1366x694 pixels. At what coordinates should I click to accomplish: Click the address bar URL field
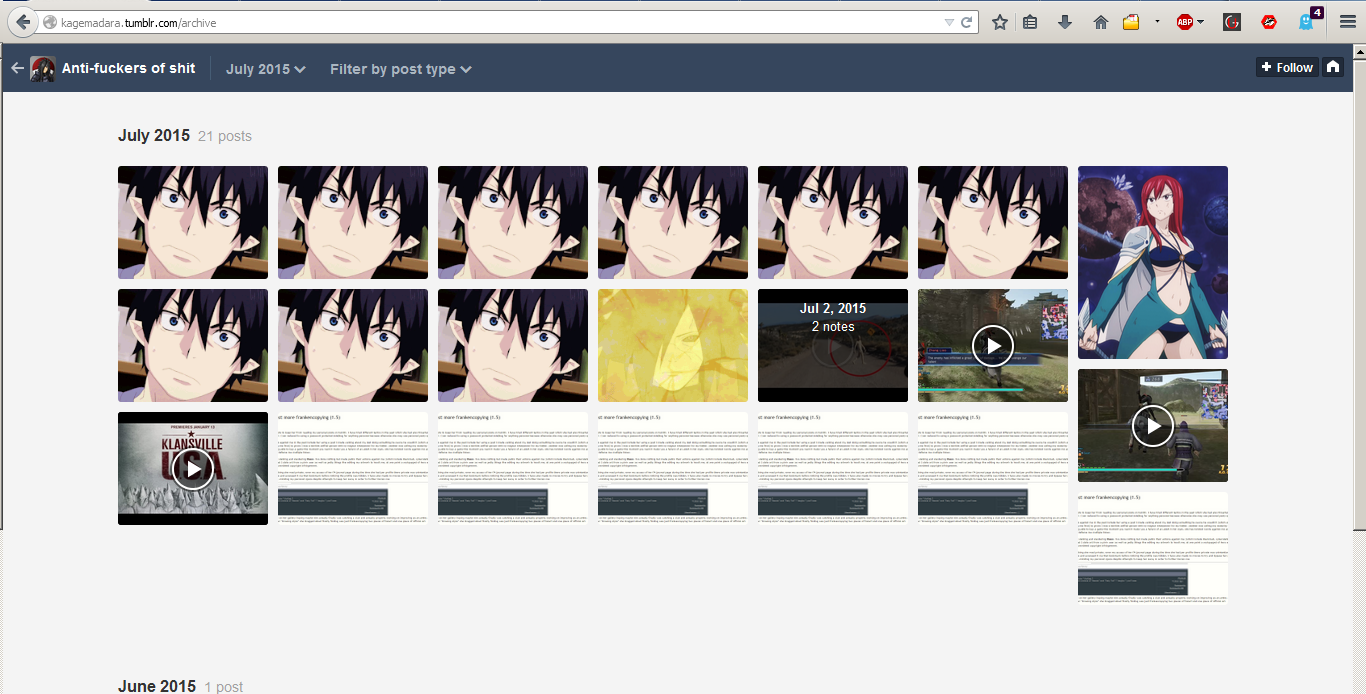(500, 22)
